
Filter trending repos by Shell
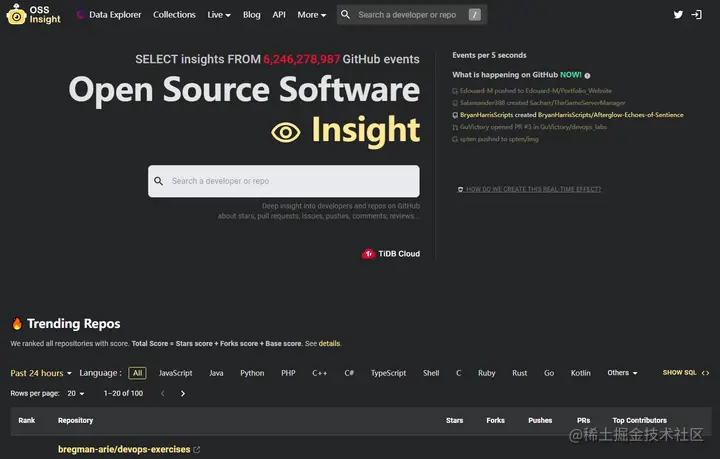coord(431,373)
